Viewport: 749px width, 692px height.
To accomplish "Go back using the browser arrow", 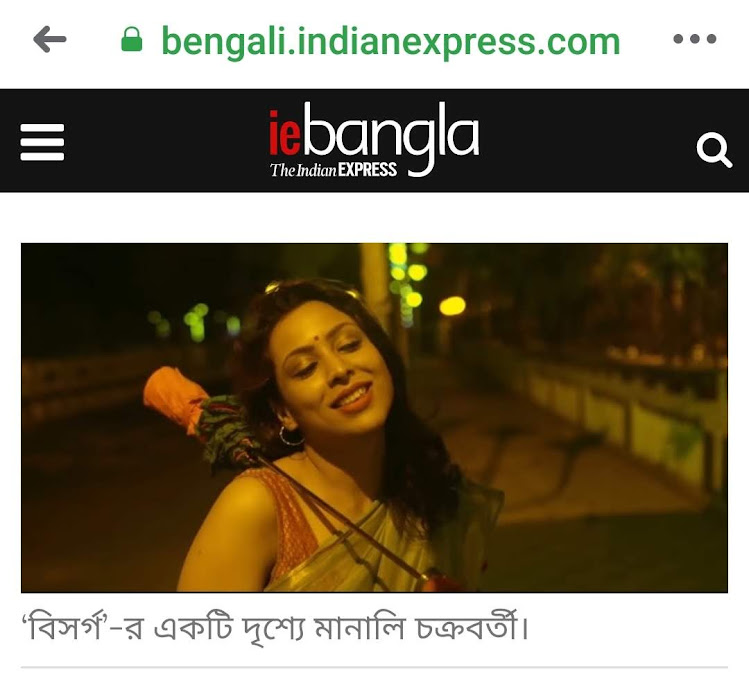I will 50,39.
